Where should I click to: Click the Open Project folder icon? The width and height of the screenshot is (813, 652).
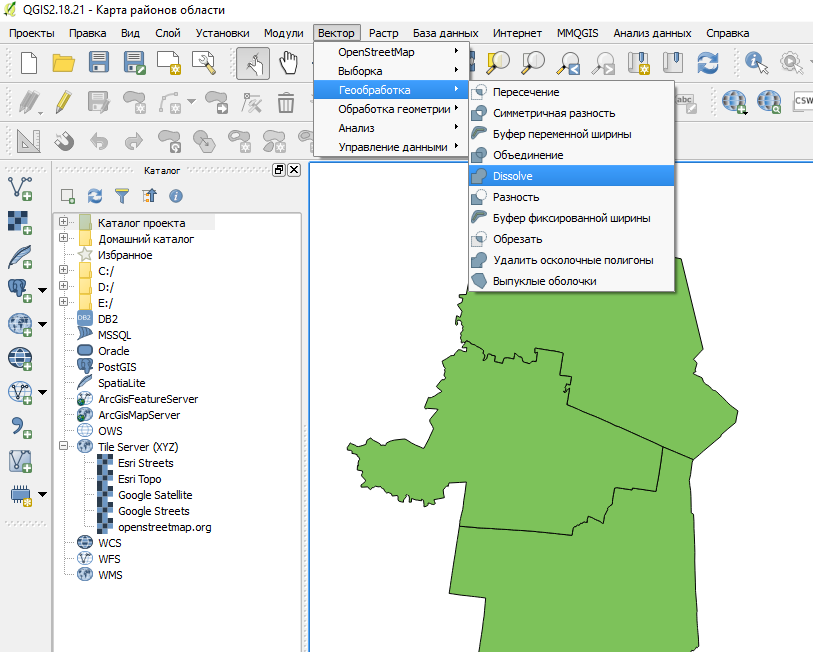64,64
